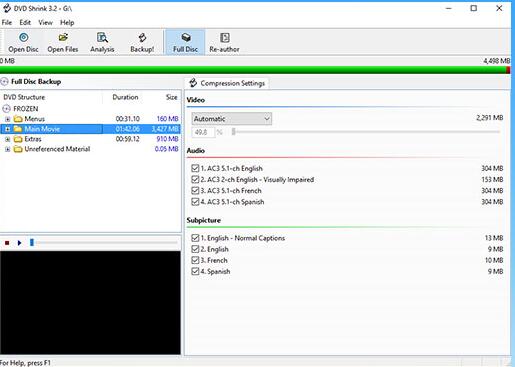Image resolution: width=515 pixels, height=367 pixels.
Task: Click the Duration column header
Action: point(125,97)
